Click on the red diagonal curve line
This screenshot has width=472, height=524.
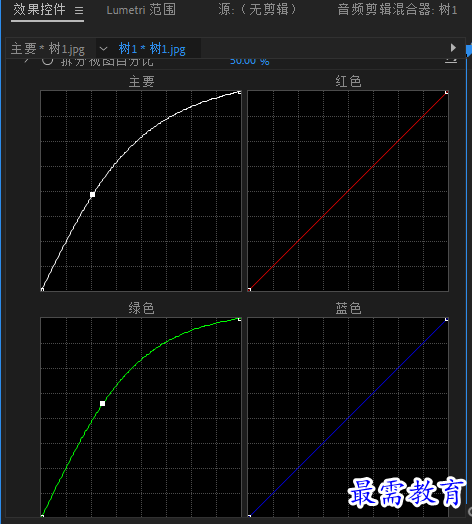(x=348, y=190)
